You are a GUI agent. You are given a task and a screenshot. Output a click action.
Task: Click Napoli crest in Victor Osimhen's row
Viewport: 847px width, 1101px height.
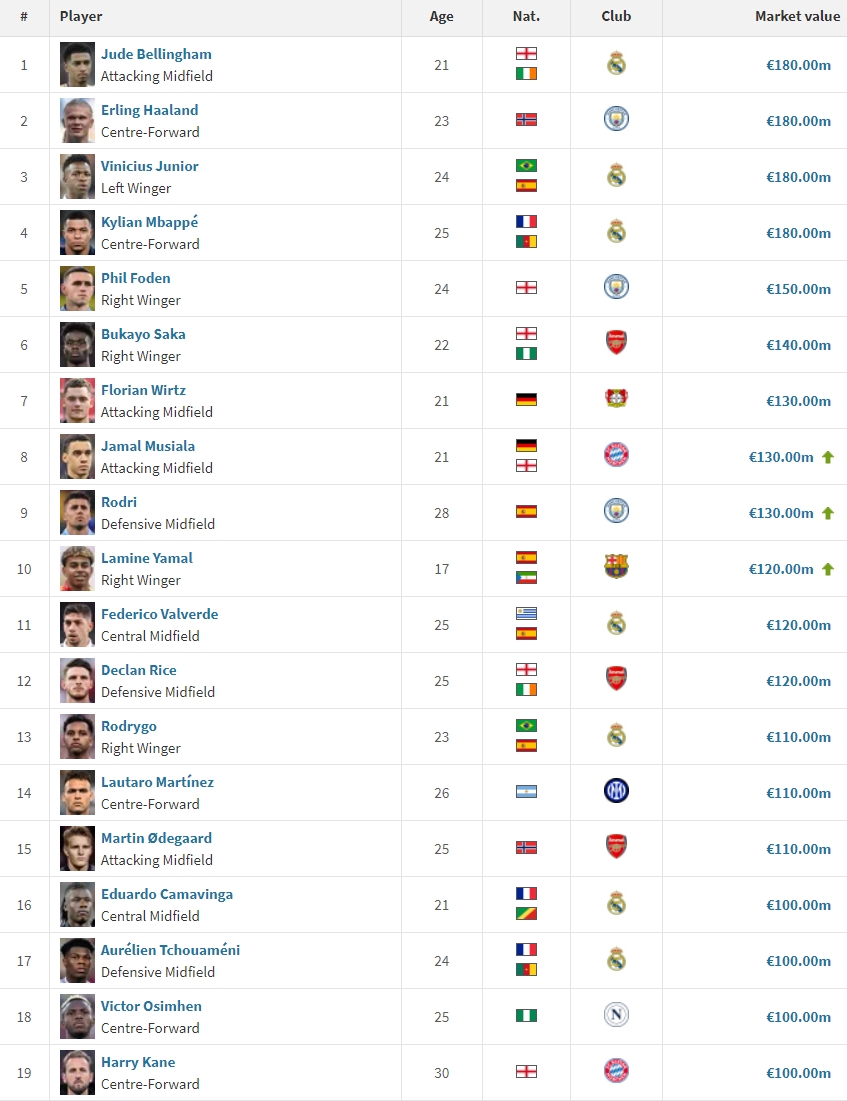(616, 1017)
